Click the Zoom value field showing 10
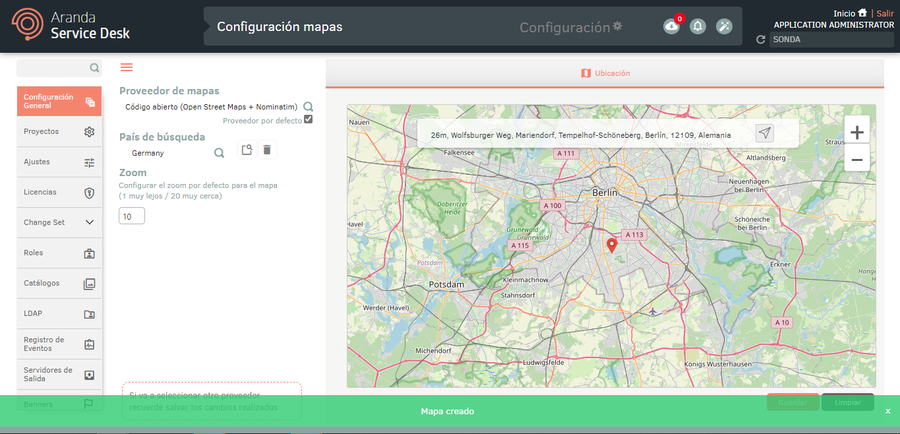Screen dimensions: 900x434 (131, 216)
